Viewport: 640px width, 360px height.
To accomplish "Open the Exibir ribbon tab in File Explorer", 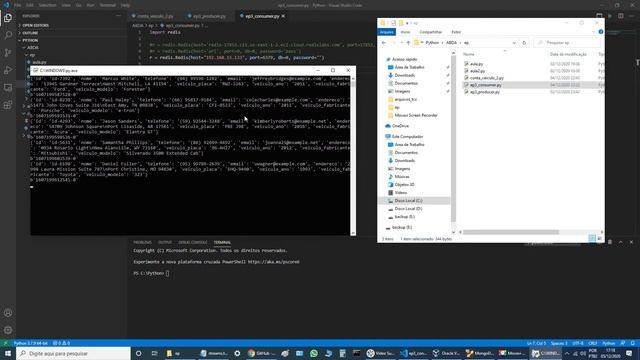I will click(x=456, y=32).
